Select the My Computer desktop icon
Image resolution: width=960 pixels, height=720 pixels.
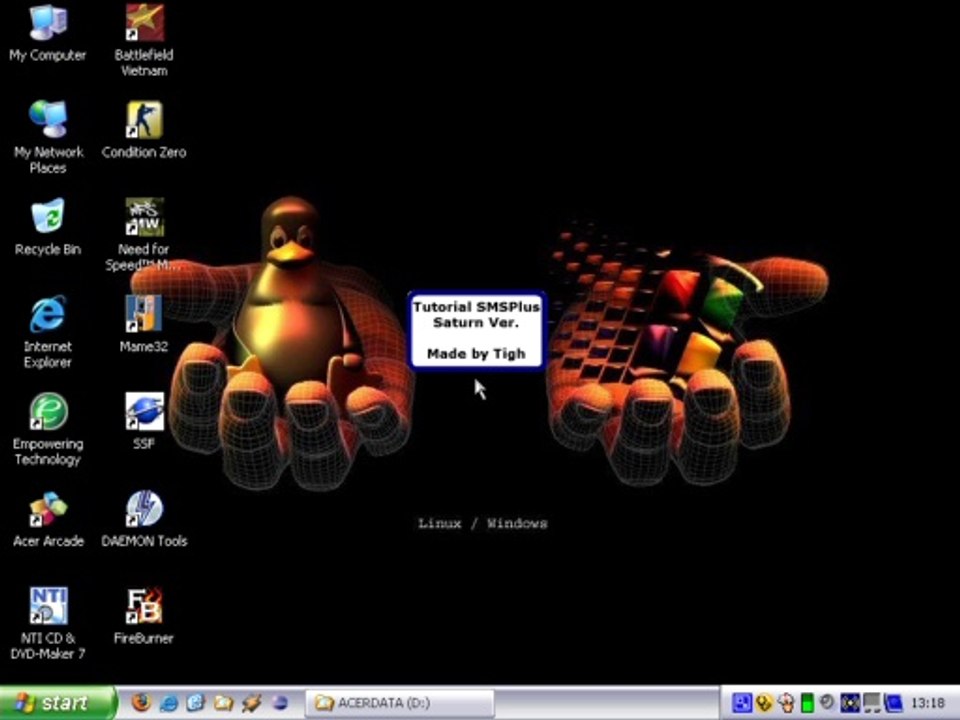[x=48, y=32]
